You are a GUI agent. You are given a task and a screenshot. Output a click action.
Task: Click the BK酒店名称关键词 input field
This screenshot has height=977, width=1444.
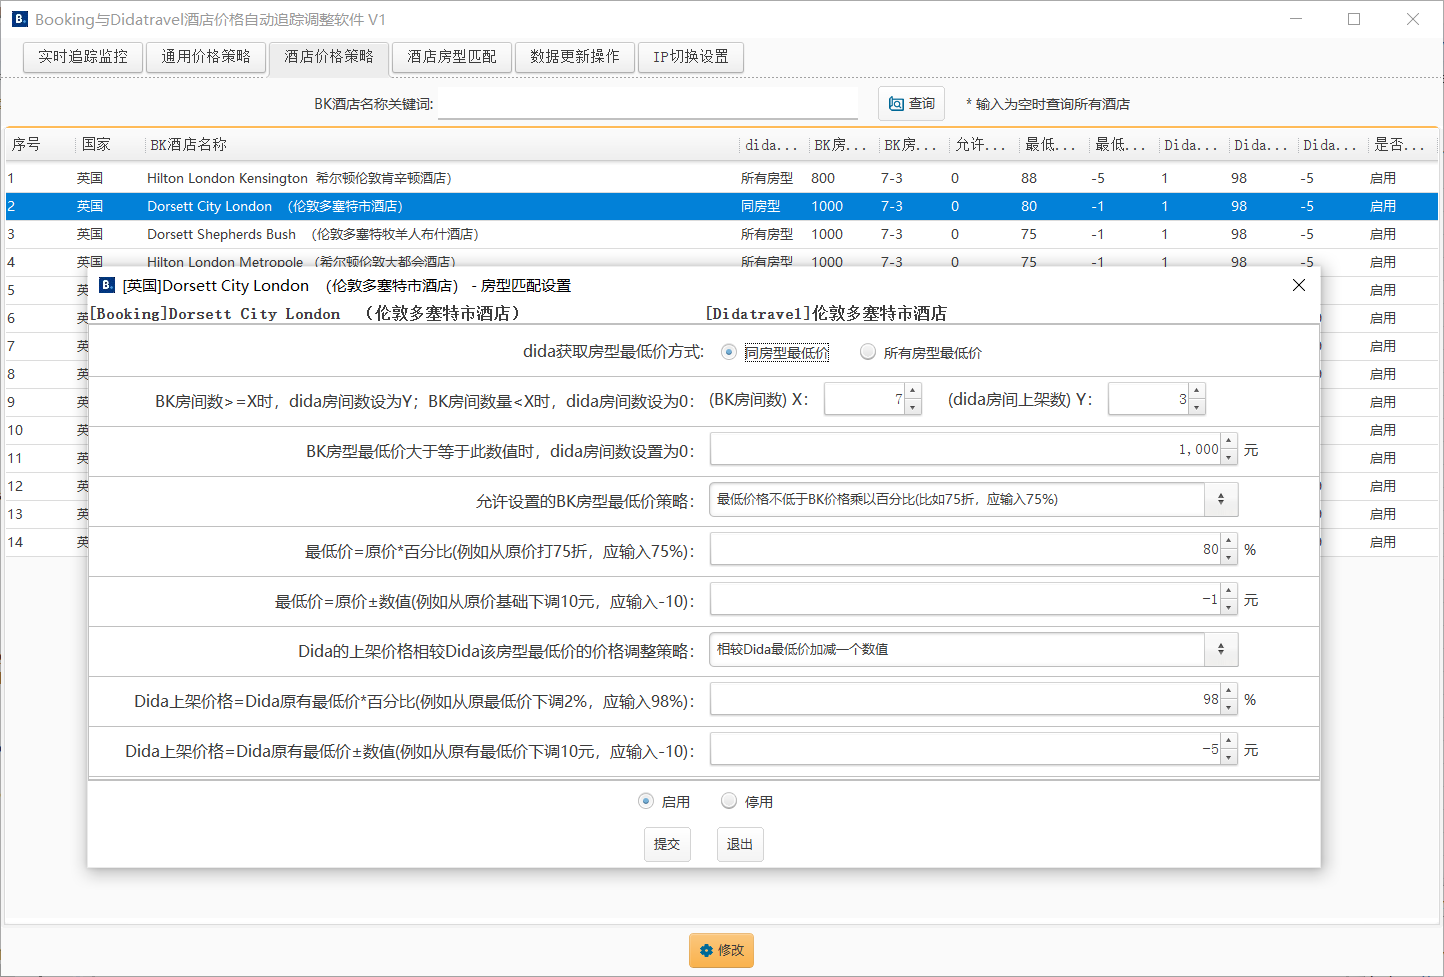tap(648, 104)
